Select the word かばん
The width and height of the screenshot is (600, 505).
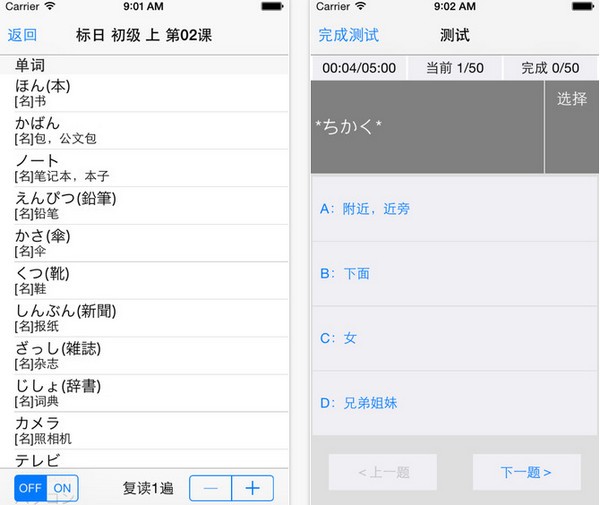pos(144,130)
